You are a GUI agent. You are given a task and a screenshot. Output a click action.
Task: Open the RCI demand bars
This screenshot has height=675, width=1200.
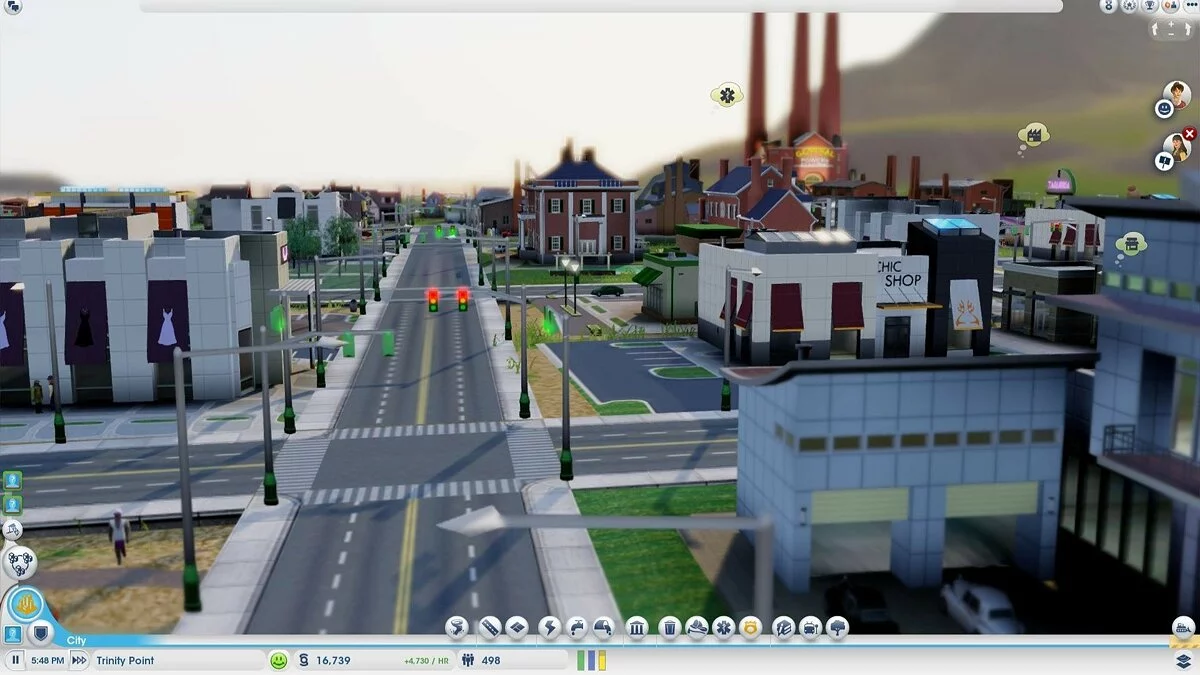pyautogui.click(x=591, y=660)
